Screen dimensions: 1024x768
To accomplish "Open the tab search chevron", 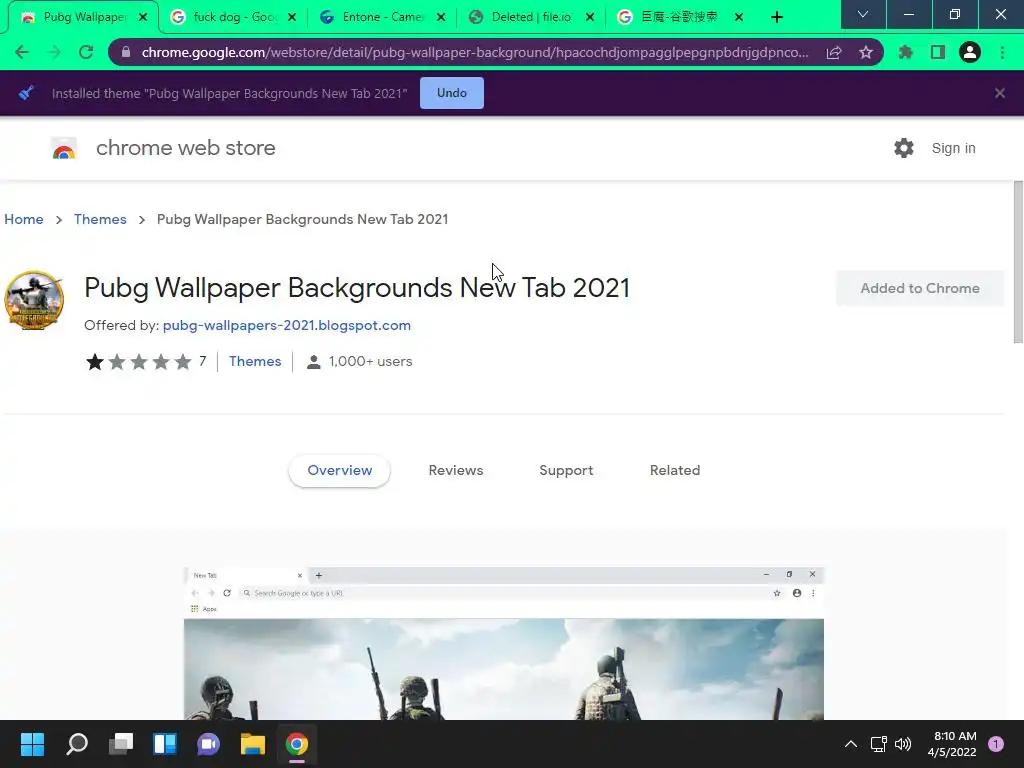I will (863, 14).
